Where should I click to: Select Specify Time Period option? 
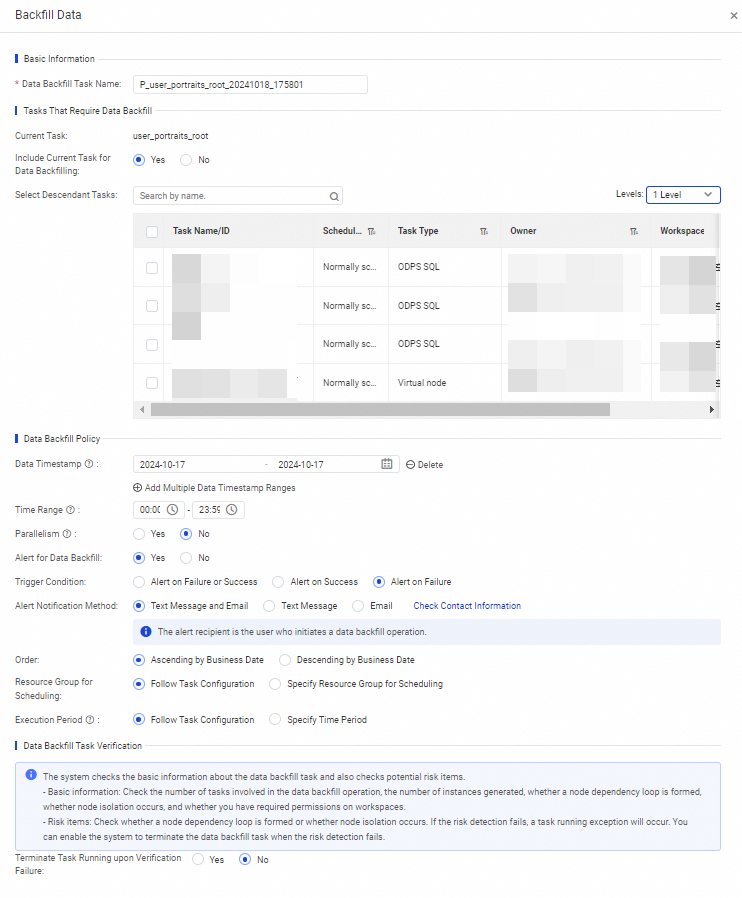(275, 720)
